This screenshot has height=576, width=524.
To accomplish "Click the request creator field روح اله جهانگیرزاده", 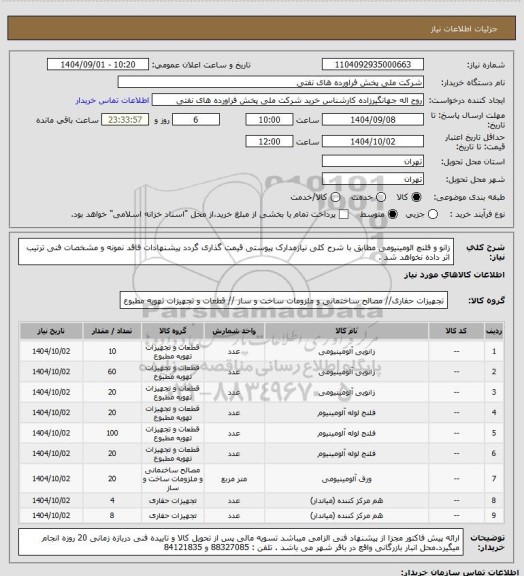I will pyautogui.click(x=288, y=100).
